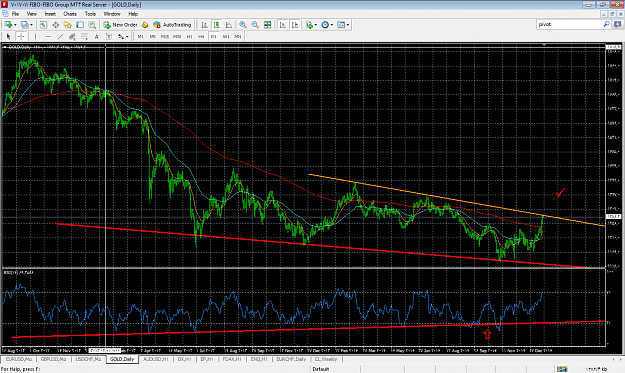Click the Default profile status entry
625x373 pixels.
click(320, 369)
